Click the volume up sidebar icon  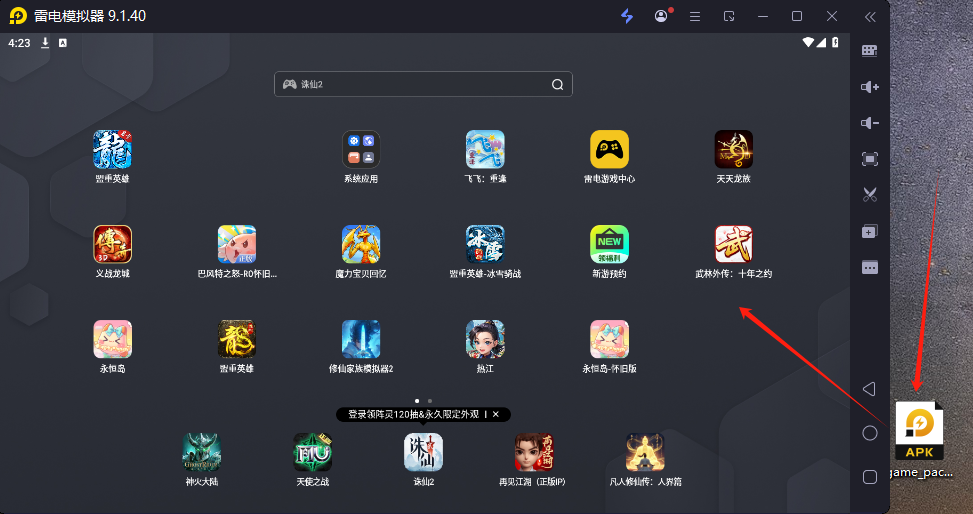869,87
